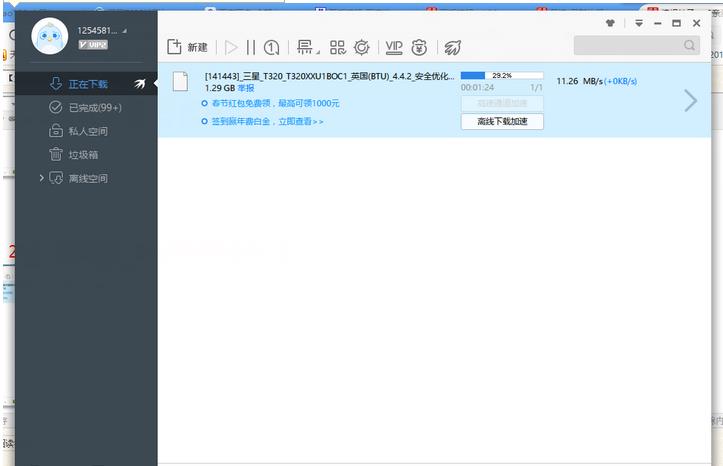Screen dimensions: 723x466
Task: Click the 离线下载加速 button
Action: click(502, 122)
